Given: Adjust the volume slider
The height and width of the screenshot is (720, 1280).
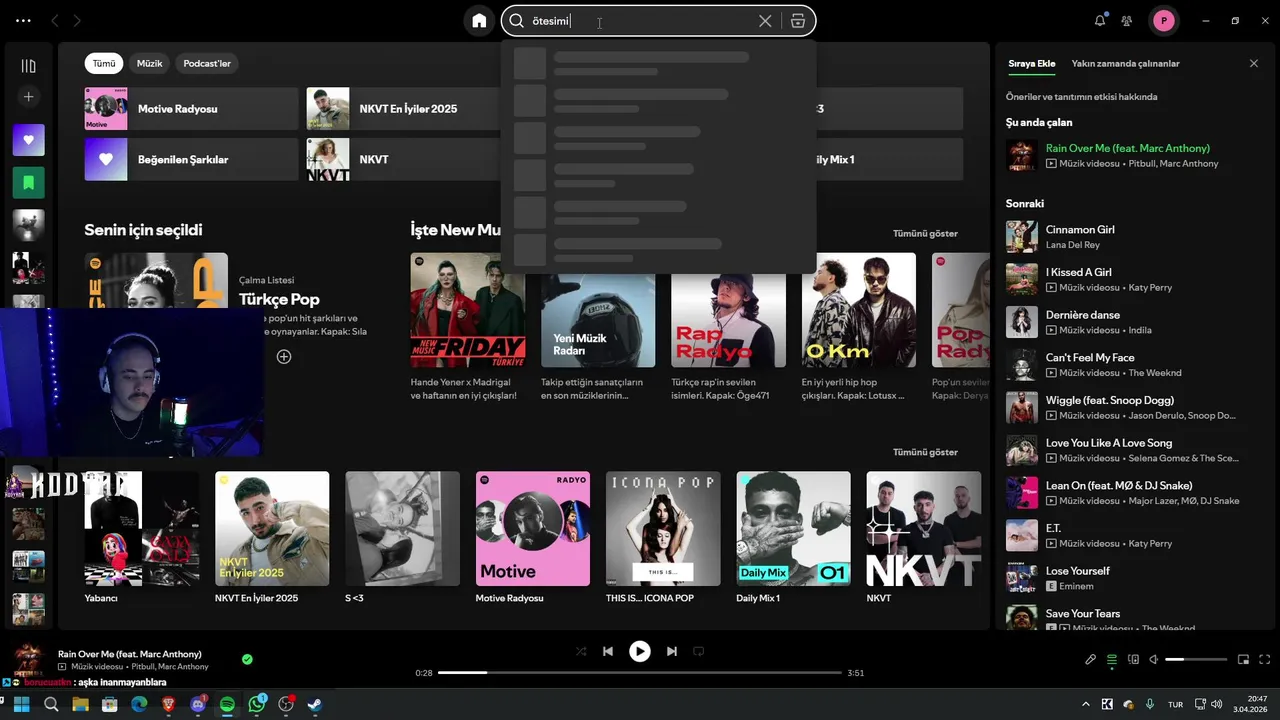Looking at the screenshot, I should coord(1196,660).
